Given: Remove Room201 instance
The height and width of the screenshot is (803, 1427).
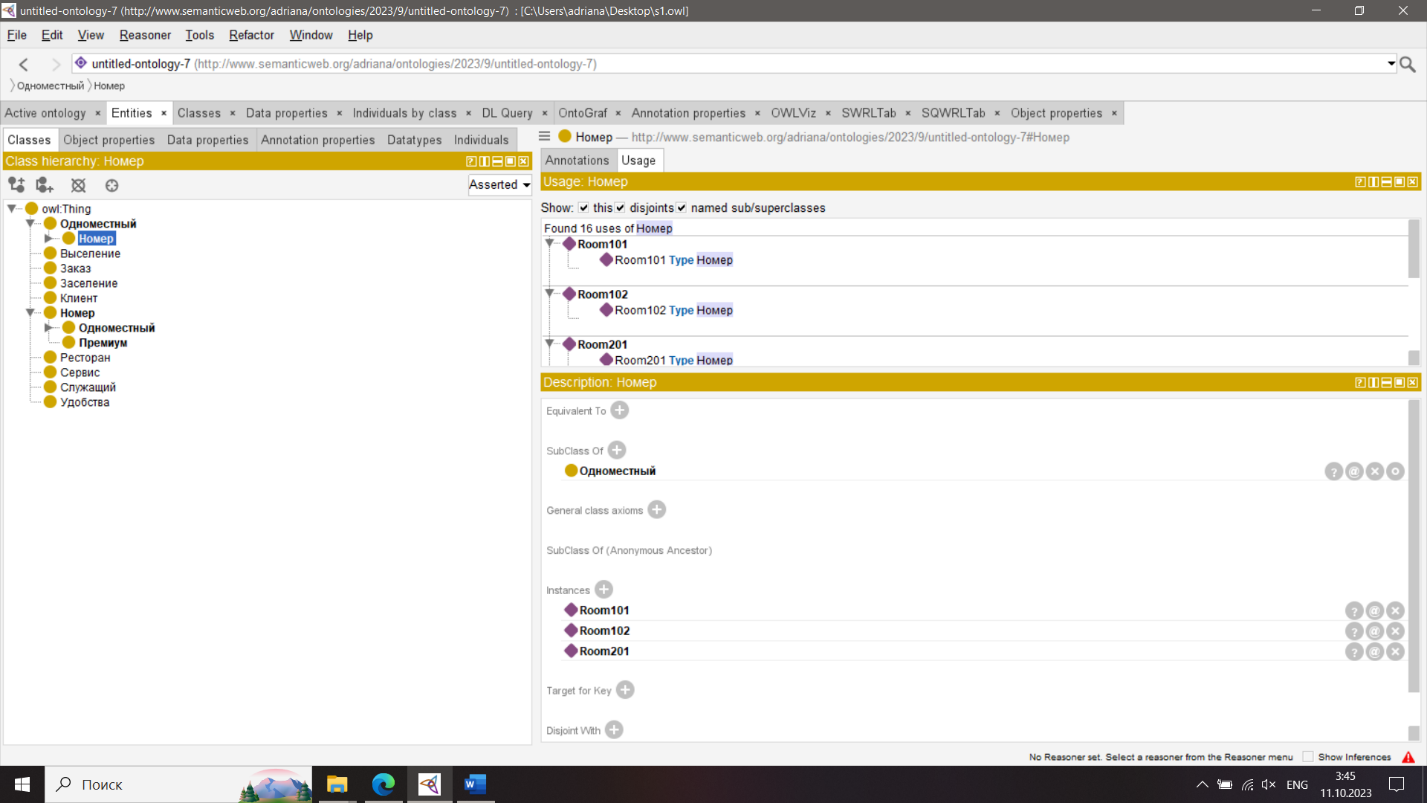Looking at the screenshot, I should (1396, 651).
